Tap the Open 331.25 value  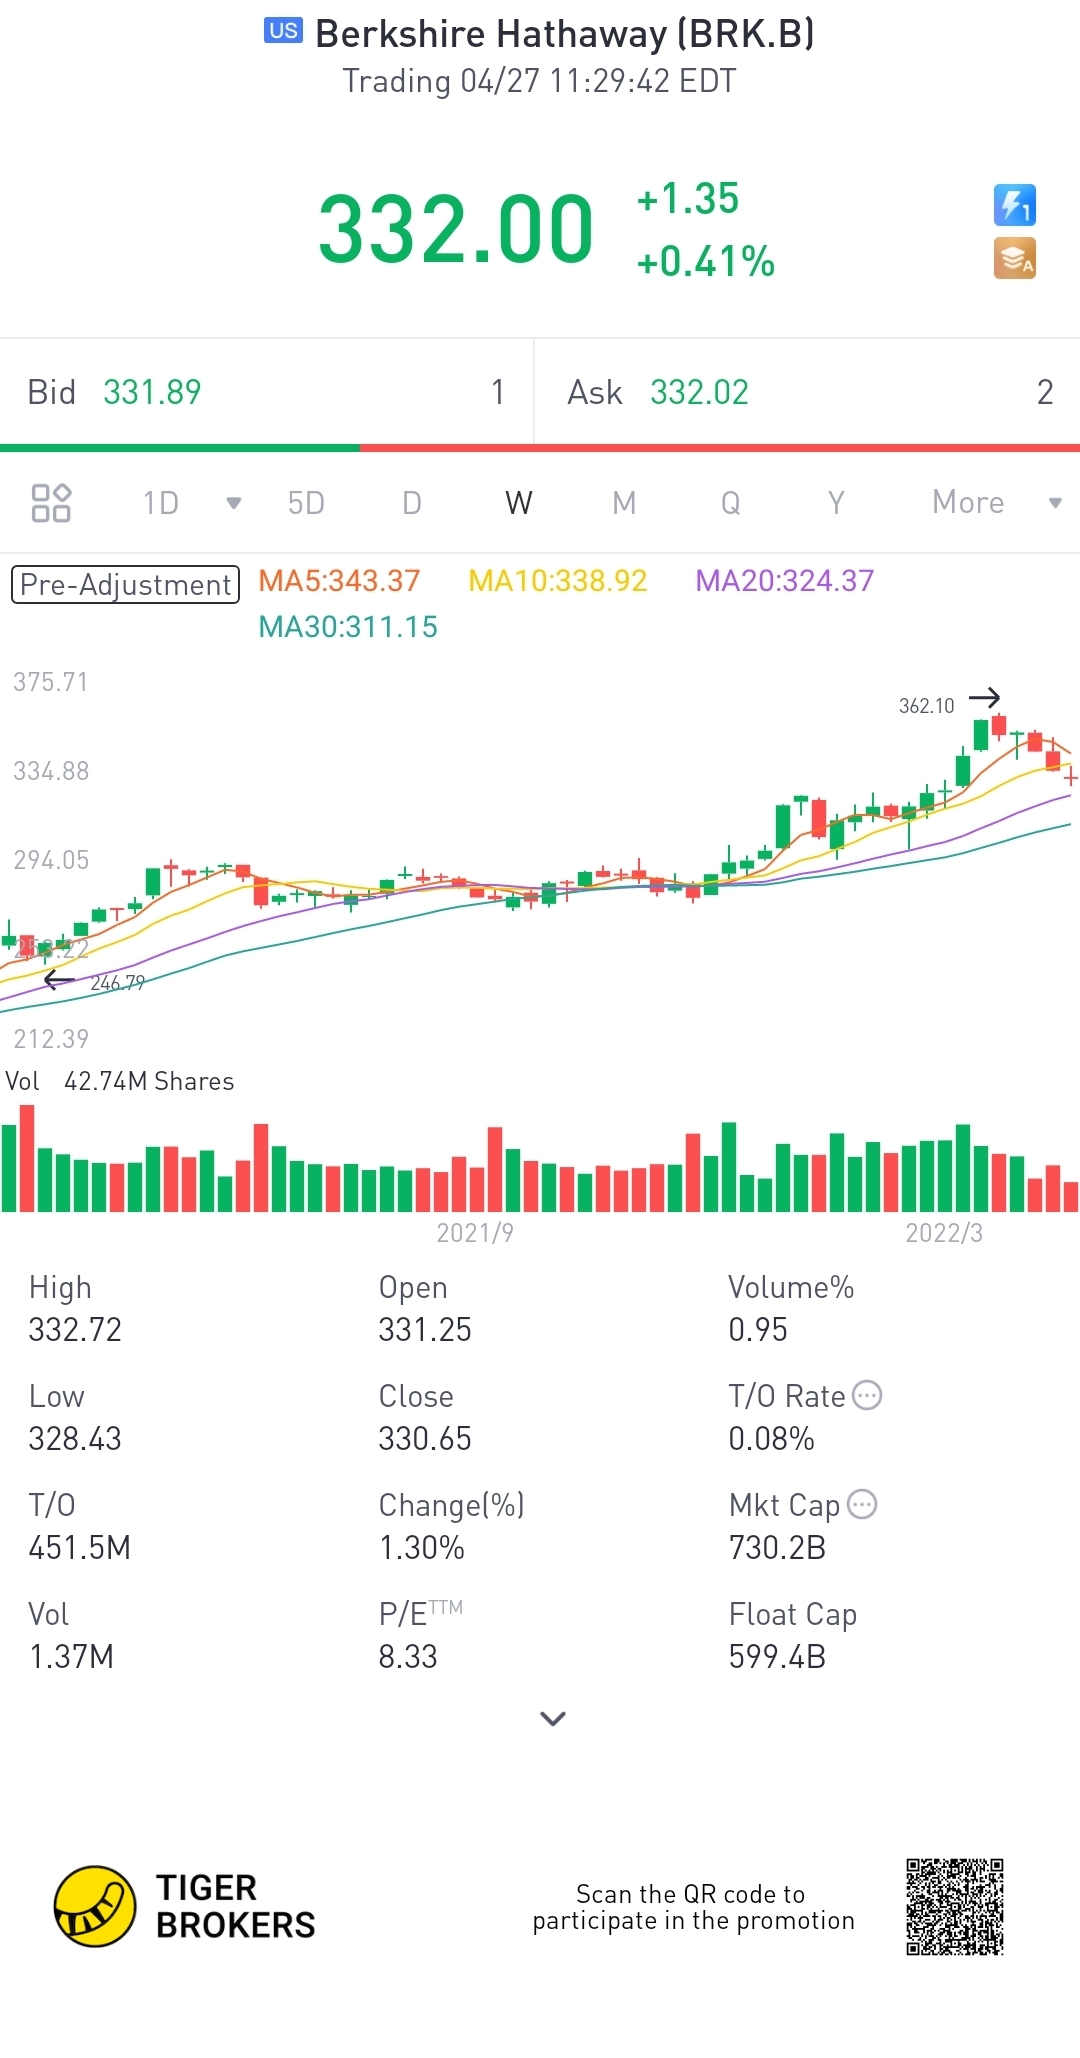pos(425,1330)
